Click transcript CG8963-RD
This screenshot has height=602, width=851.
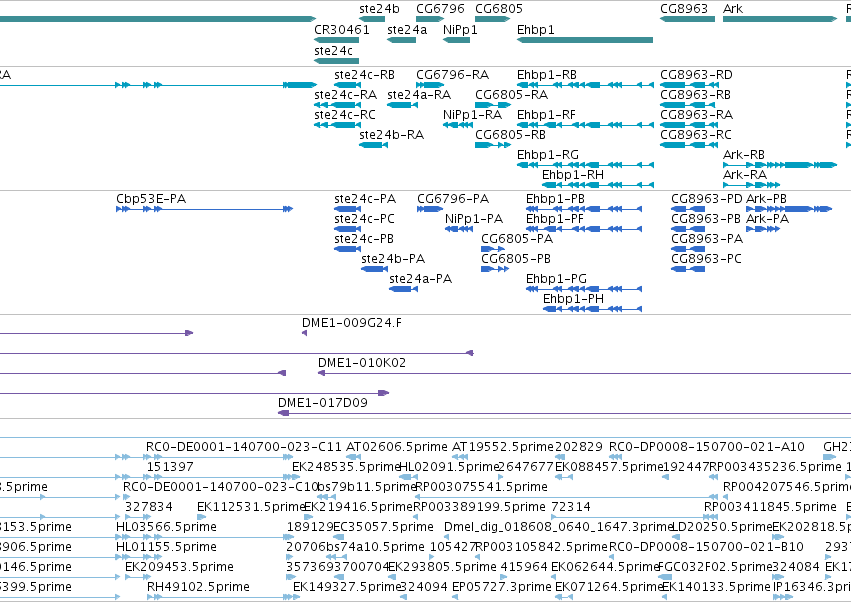click(690, 85)
